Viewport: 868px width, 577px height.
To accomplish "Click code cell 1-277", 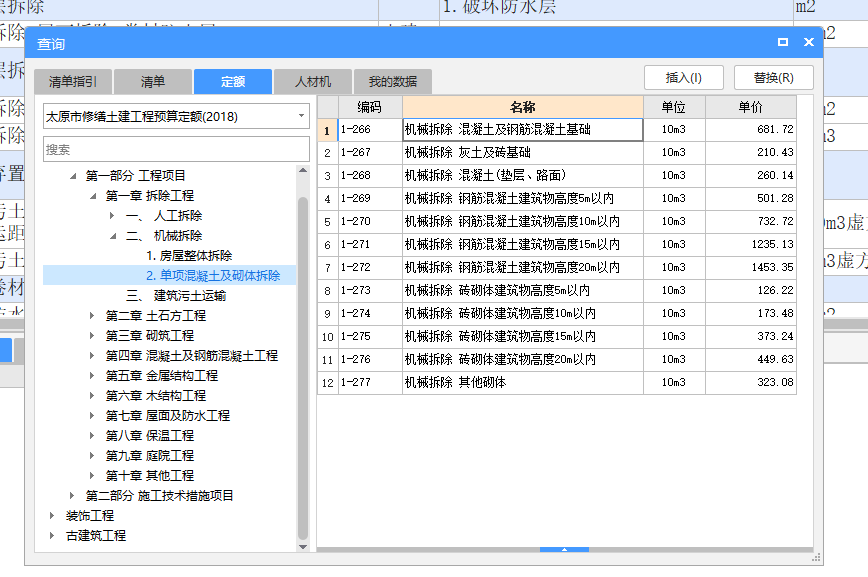I will 370,382.
